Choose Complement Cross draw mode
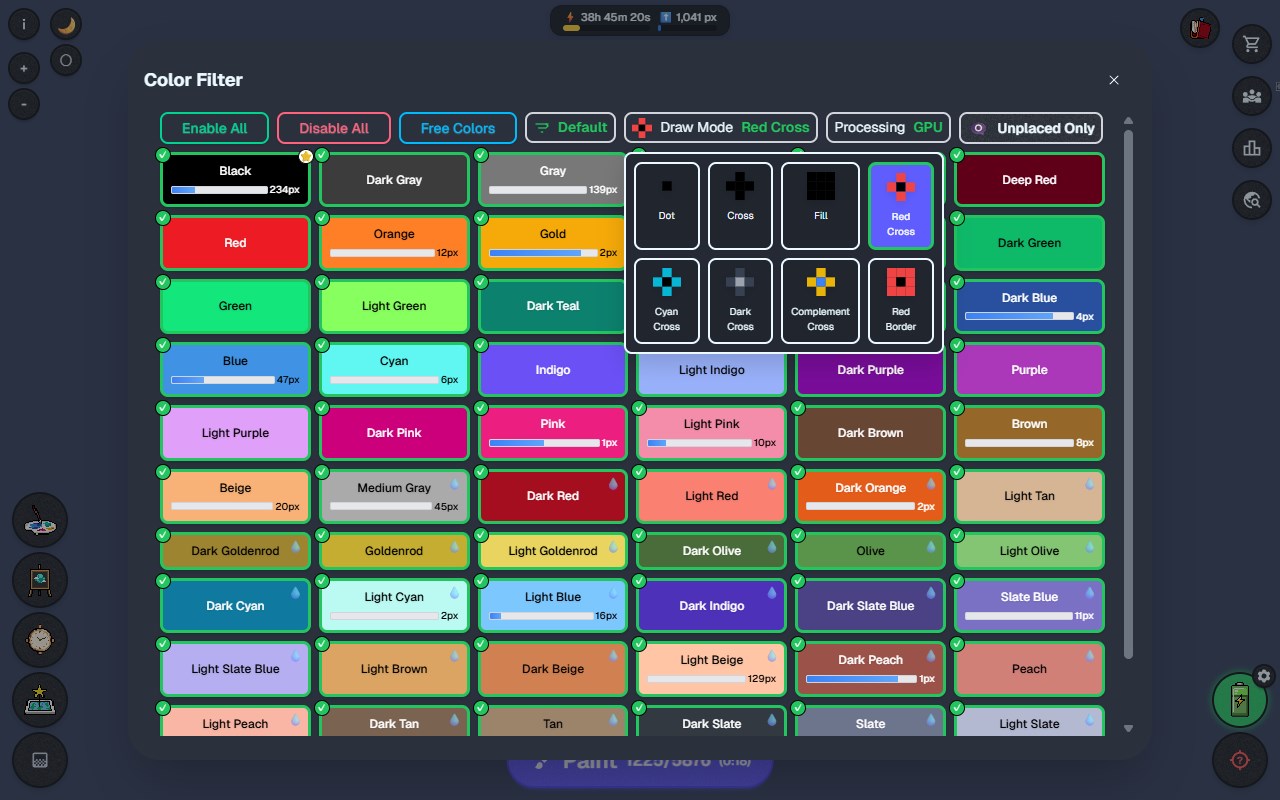1280x800 pixels. point(820,302)
